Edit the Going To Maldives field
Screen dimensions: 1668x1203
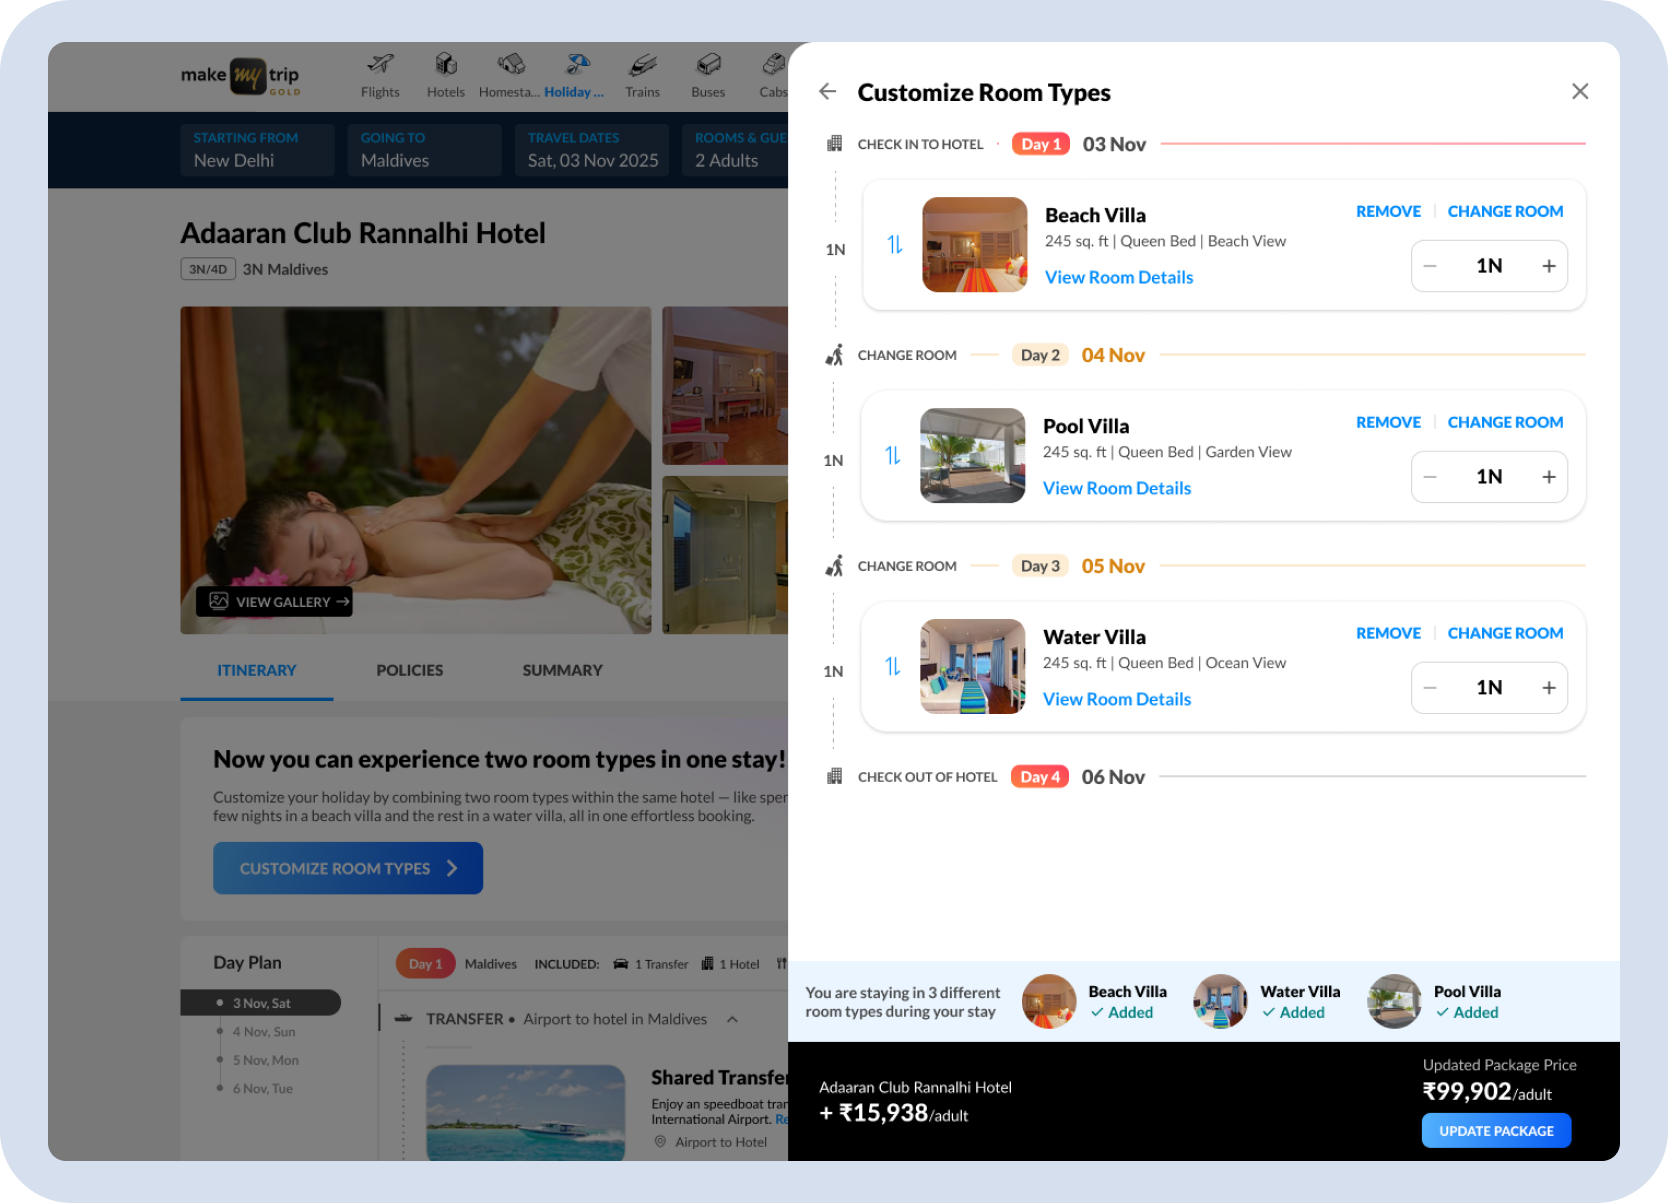click(424, 150)
